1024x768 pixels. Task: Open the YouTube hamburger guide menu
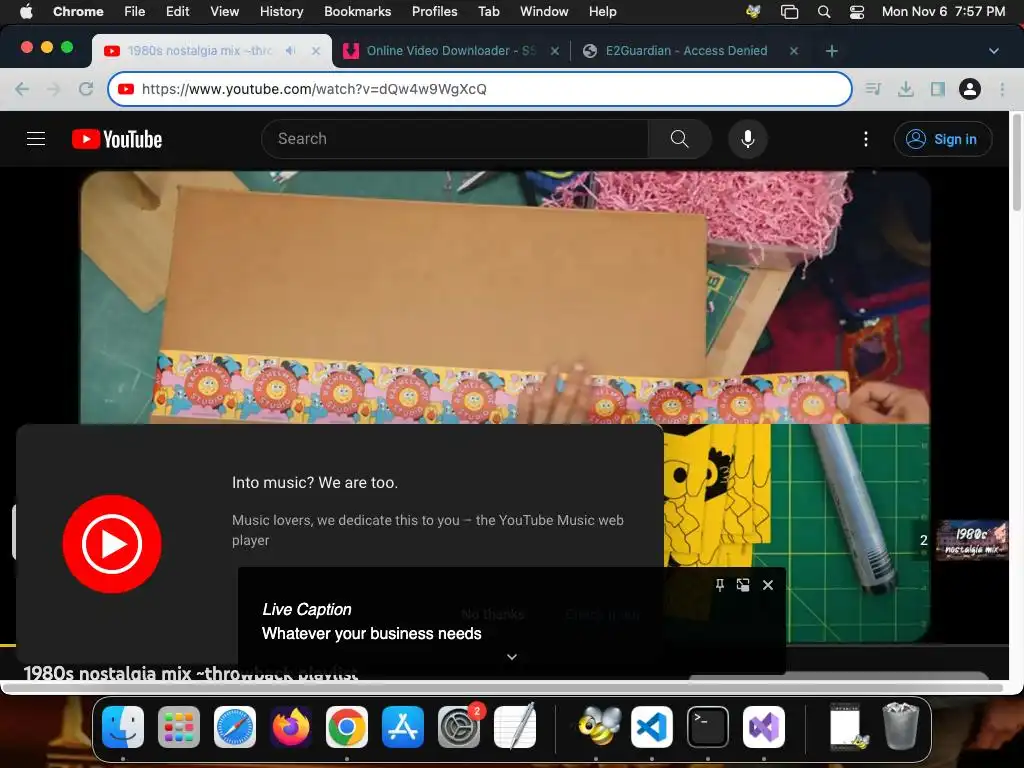point(36,138)
